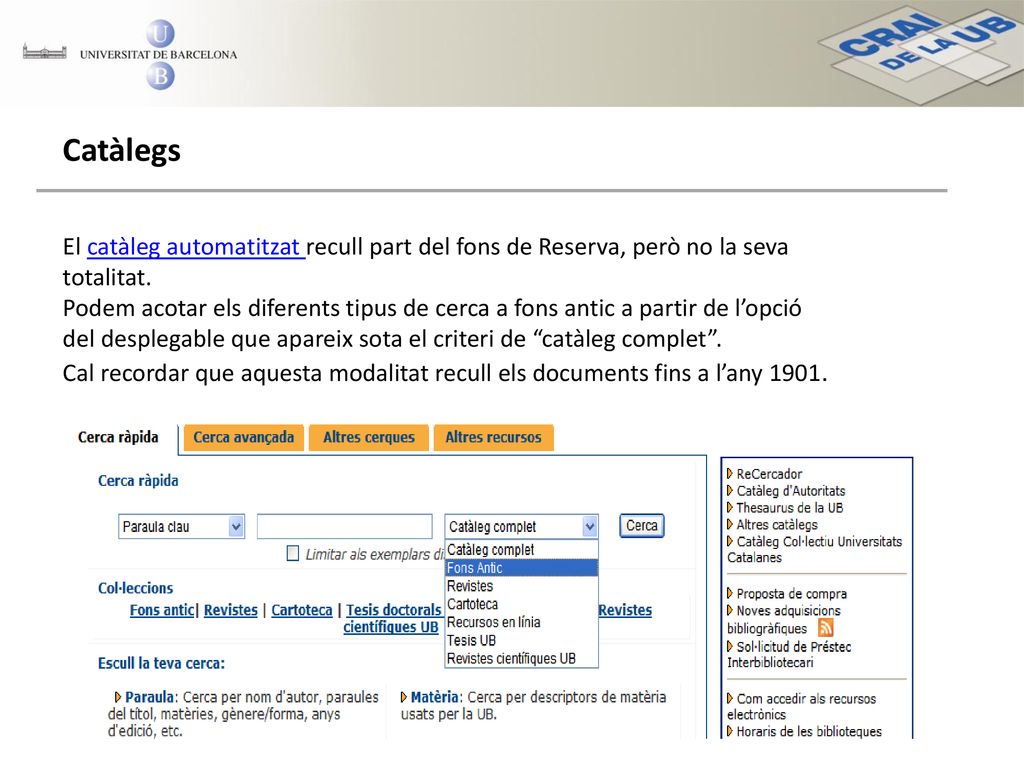Tick the 'Limitar als exemplars' checkbox
This screenshot has height=768, width=1024.
click(x=293, y=553)
